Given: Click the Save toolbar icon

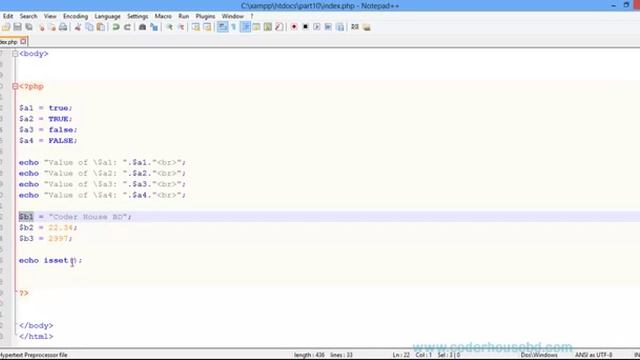Looking at the screenshot, I should (17, 27).
